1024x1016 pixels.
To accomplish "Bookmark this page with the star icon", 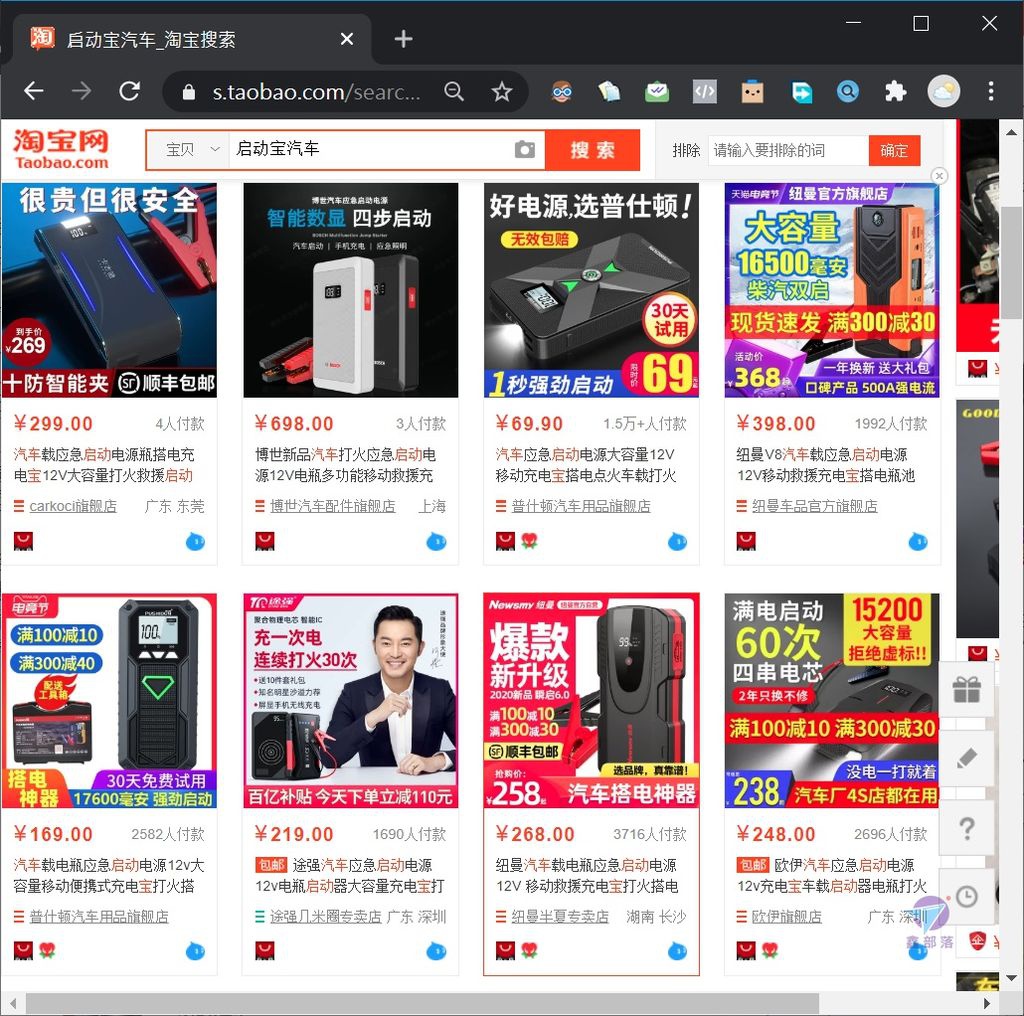I will click(x=502, y=91).
